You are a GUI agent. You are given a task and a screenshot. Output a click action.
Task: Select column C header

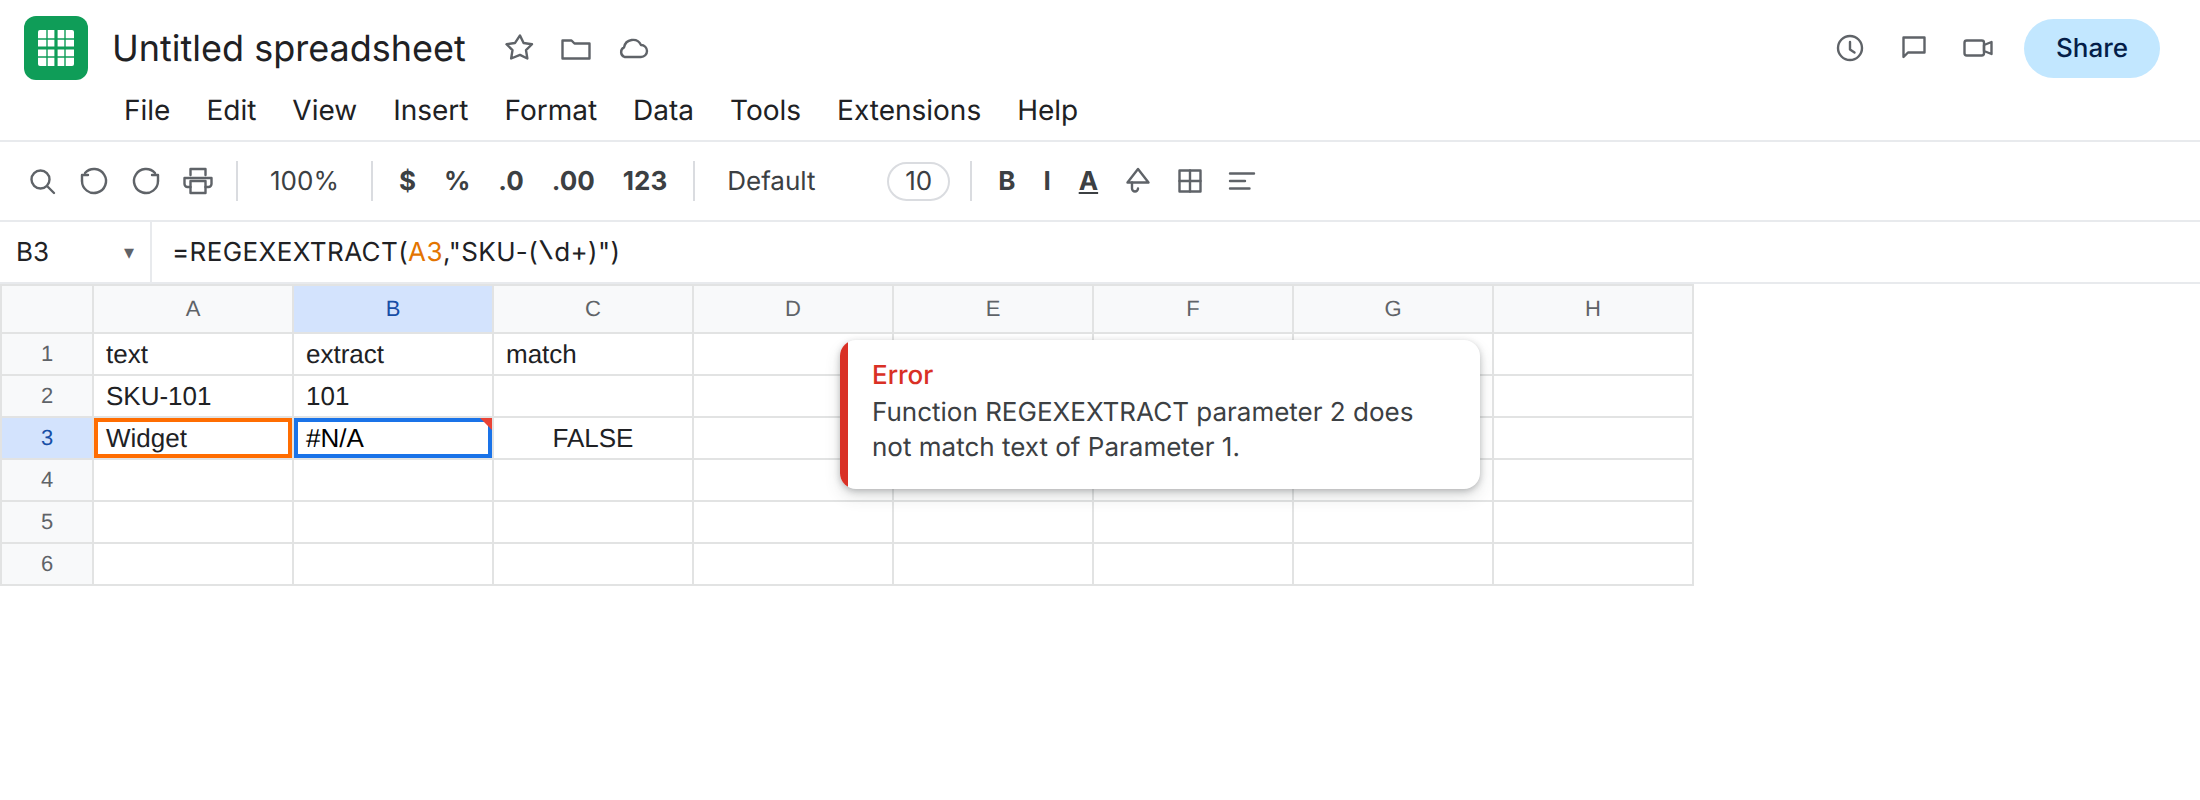(593, 309)
